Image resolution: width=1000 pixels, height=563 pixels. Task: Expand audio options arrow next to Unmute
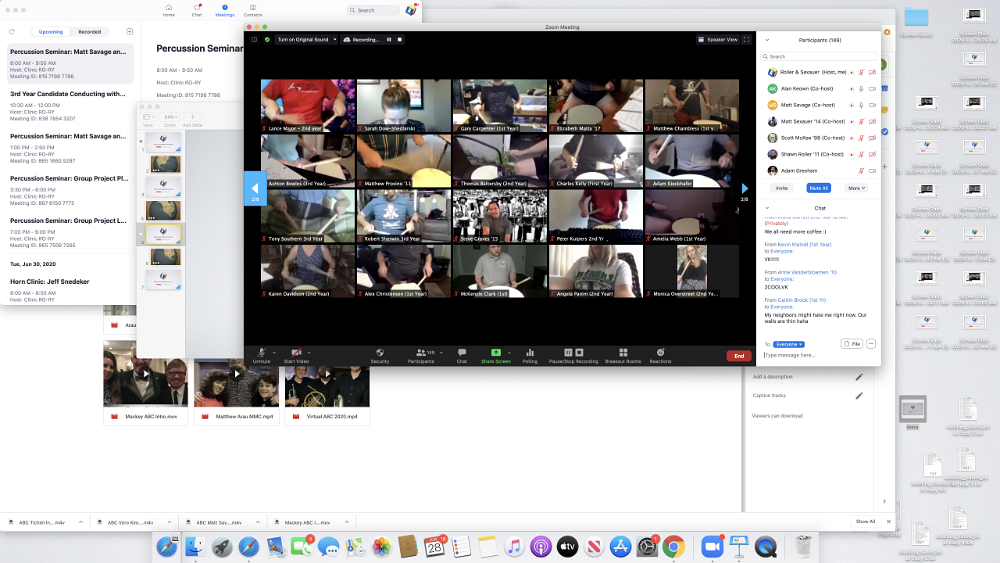pyautogui.click(x=274, y=352)
